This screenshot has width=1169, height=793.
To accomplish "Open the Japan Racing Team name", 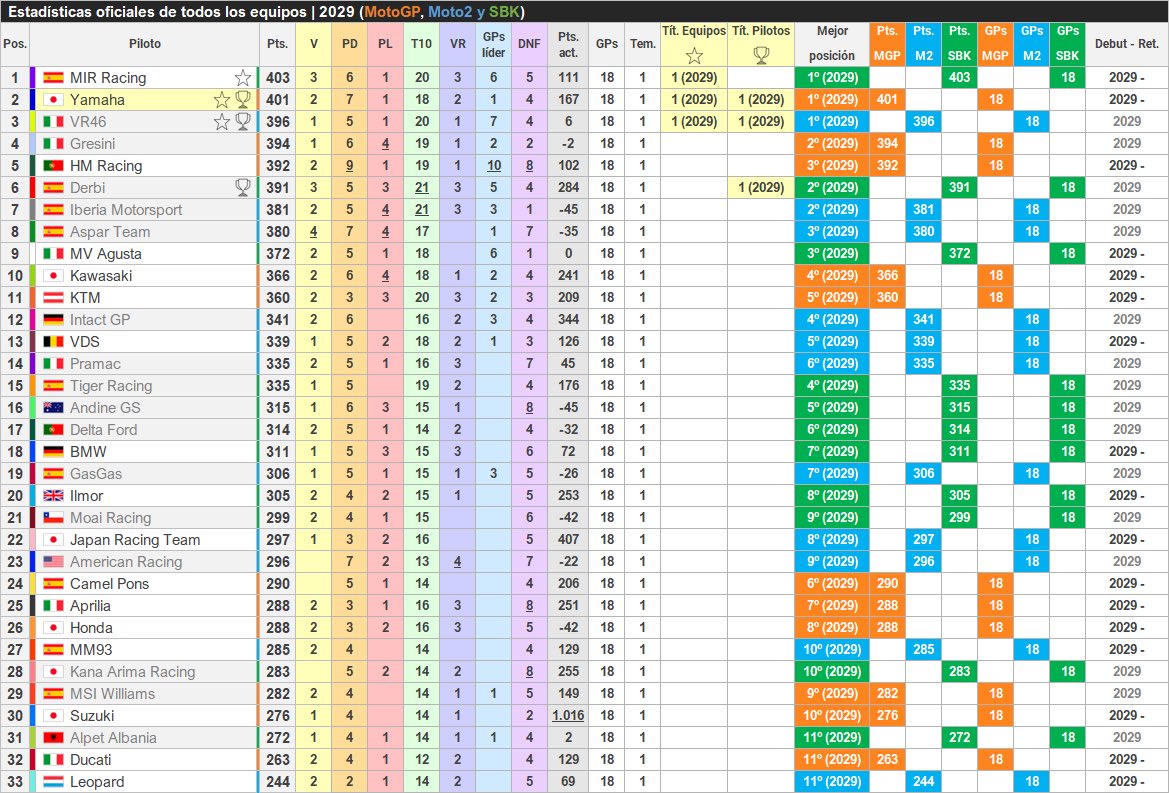I will pos(135,540).
